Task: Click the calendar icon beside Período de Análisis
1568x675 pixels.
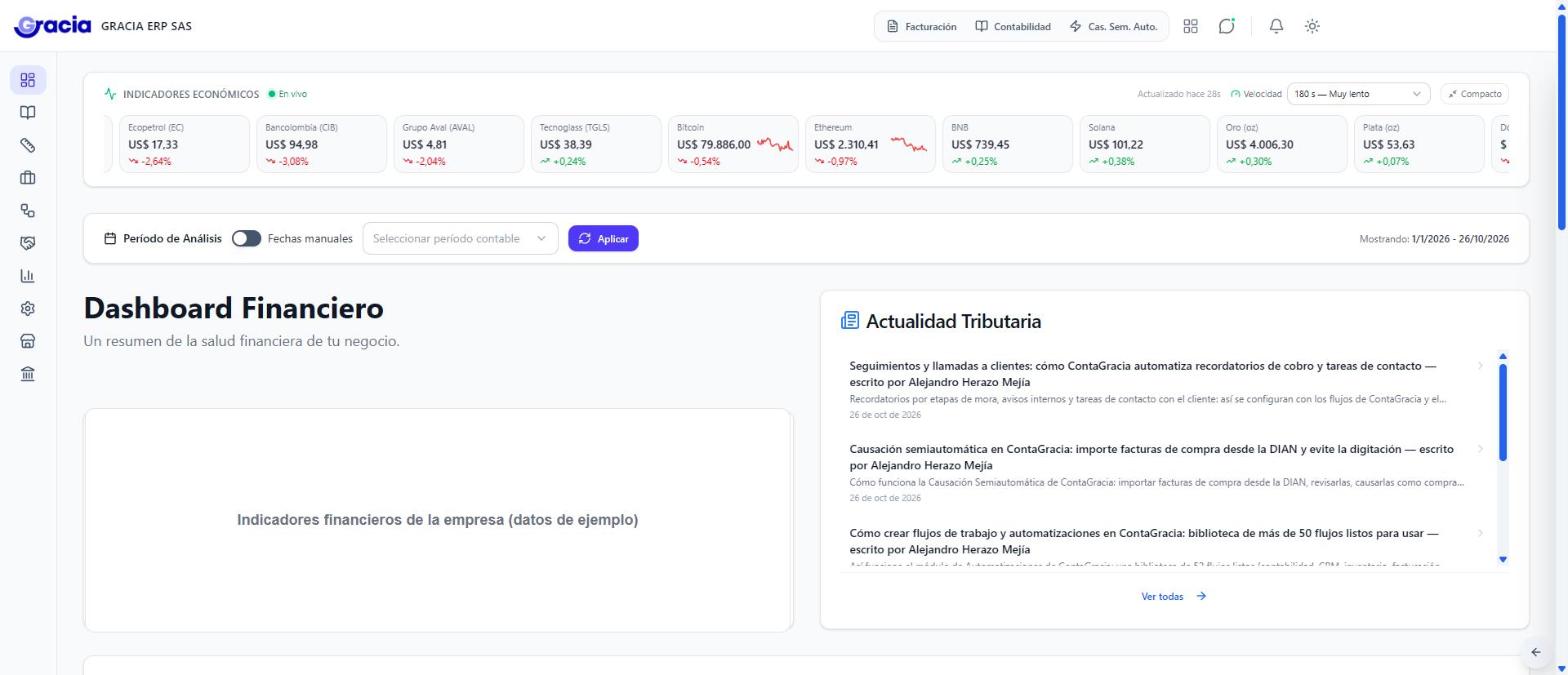Action: coord(110,238)
